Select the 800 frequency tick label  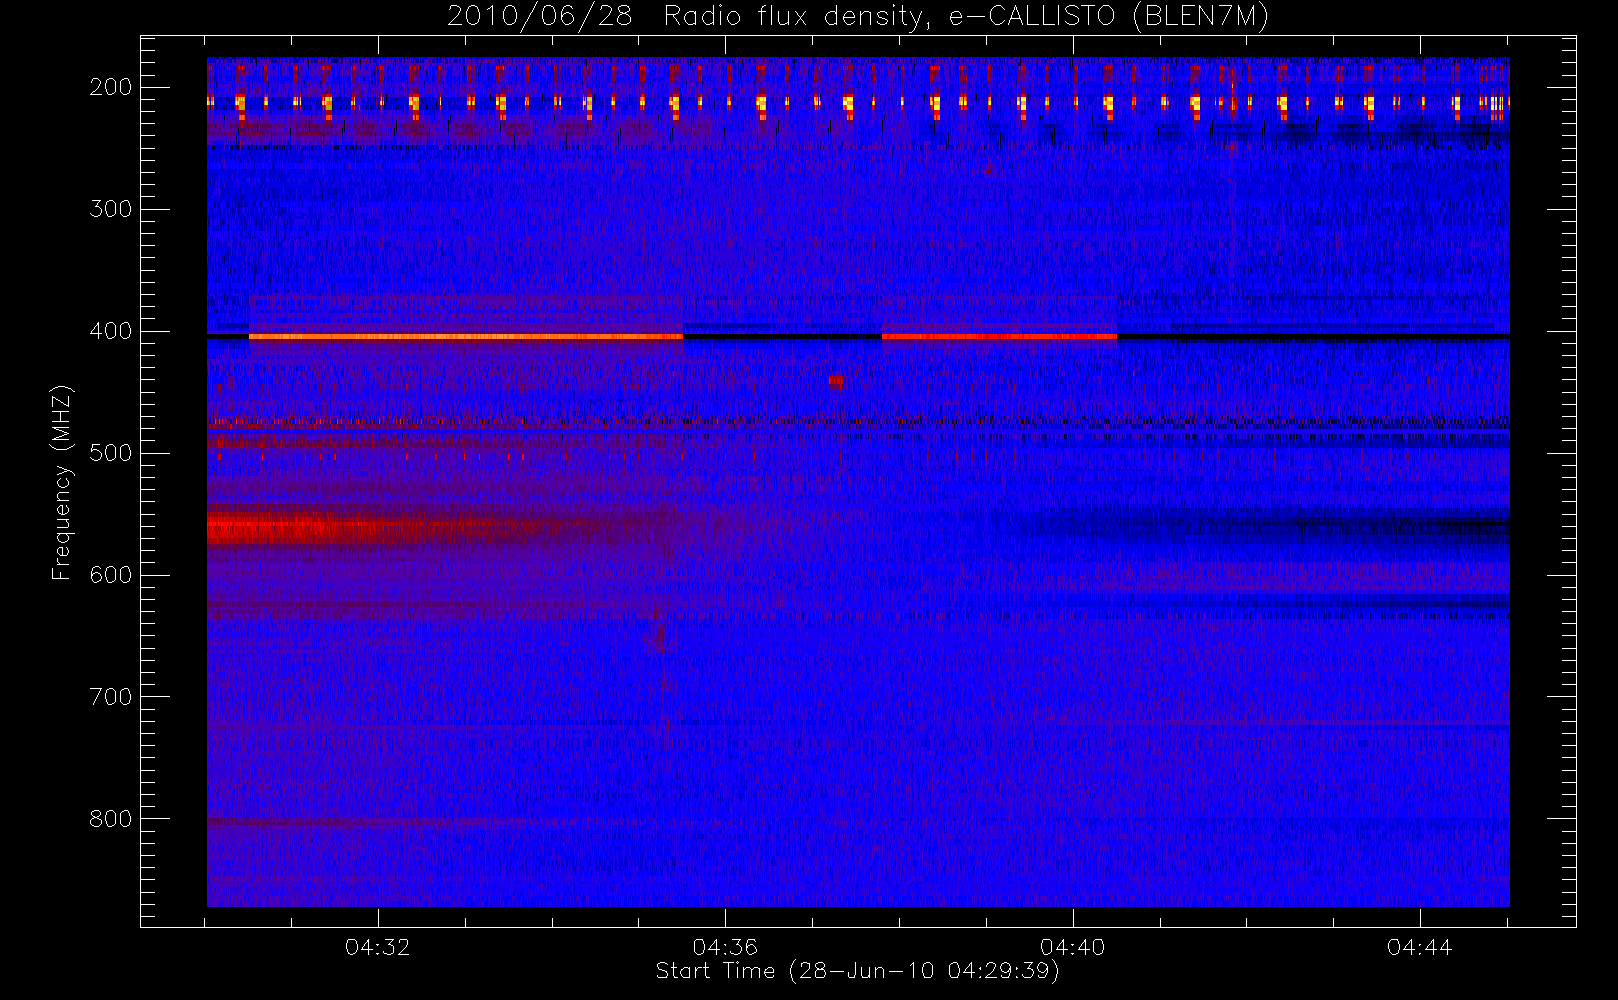pyautogui.click(x=110, y=819)
